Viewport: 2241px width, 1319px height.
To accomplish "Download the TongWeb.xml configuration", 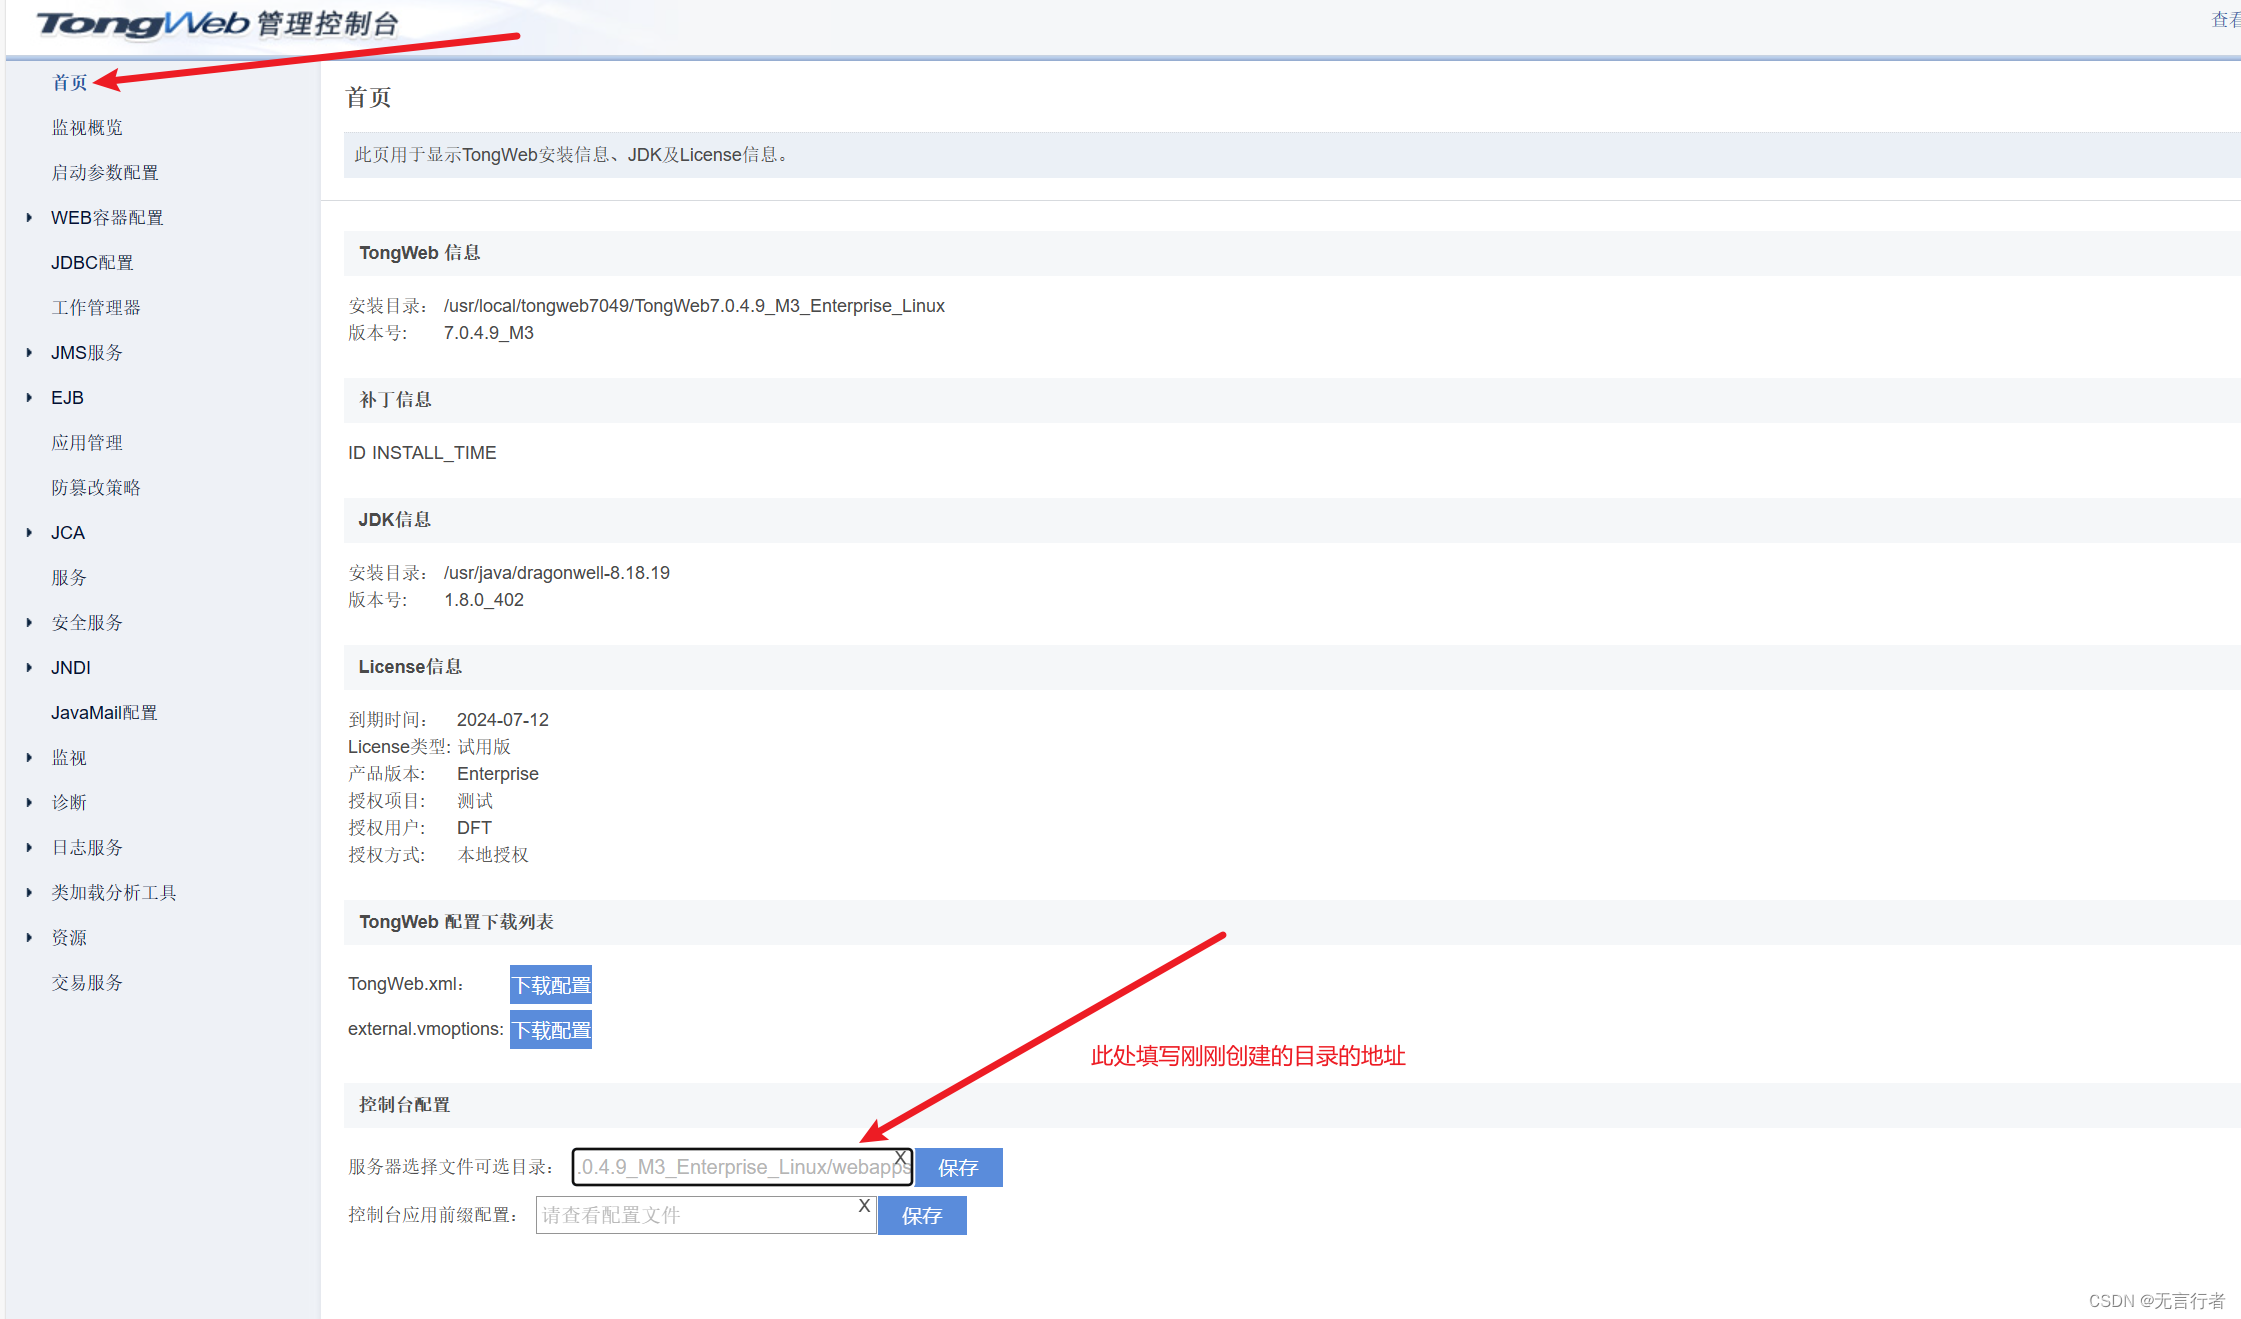I will [551, 985].
